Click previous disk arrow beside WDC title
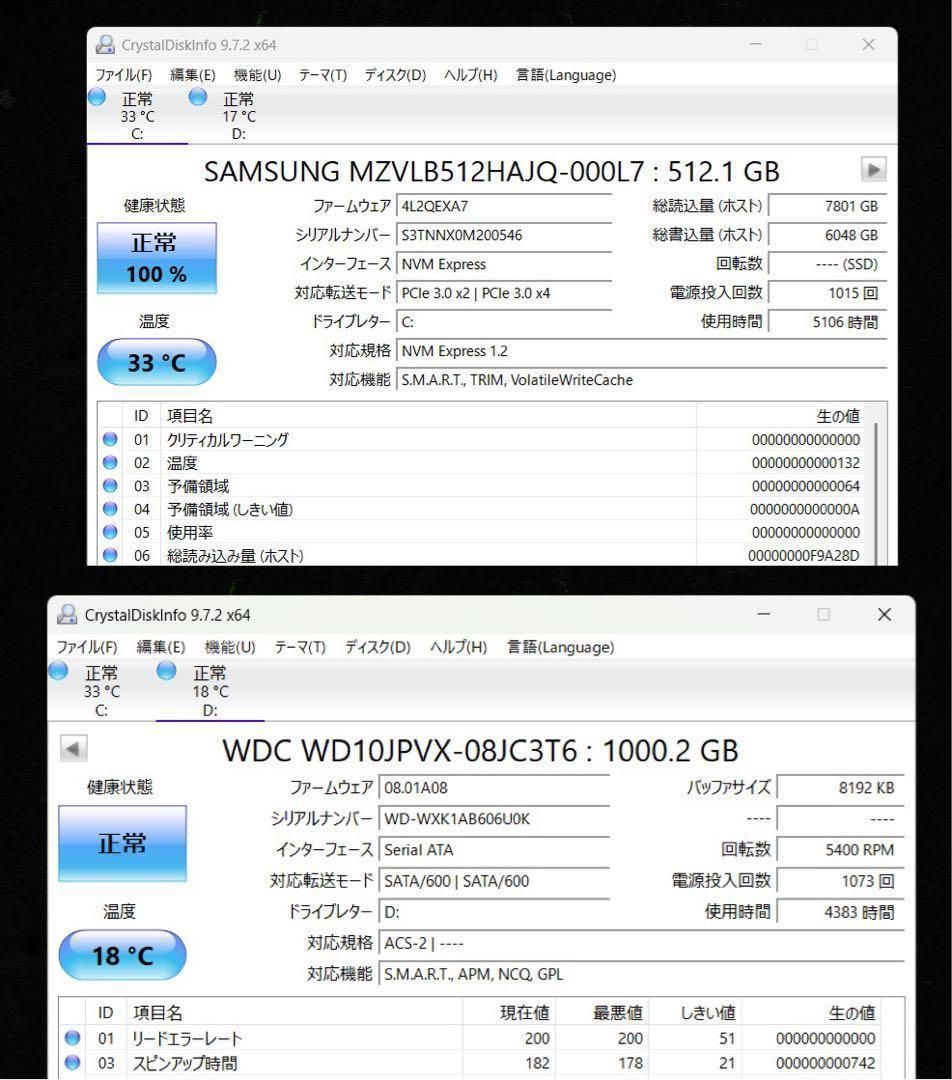 pyautogui.click(x=75, y=748)
